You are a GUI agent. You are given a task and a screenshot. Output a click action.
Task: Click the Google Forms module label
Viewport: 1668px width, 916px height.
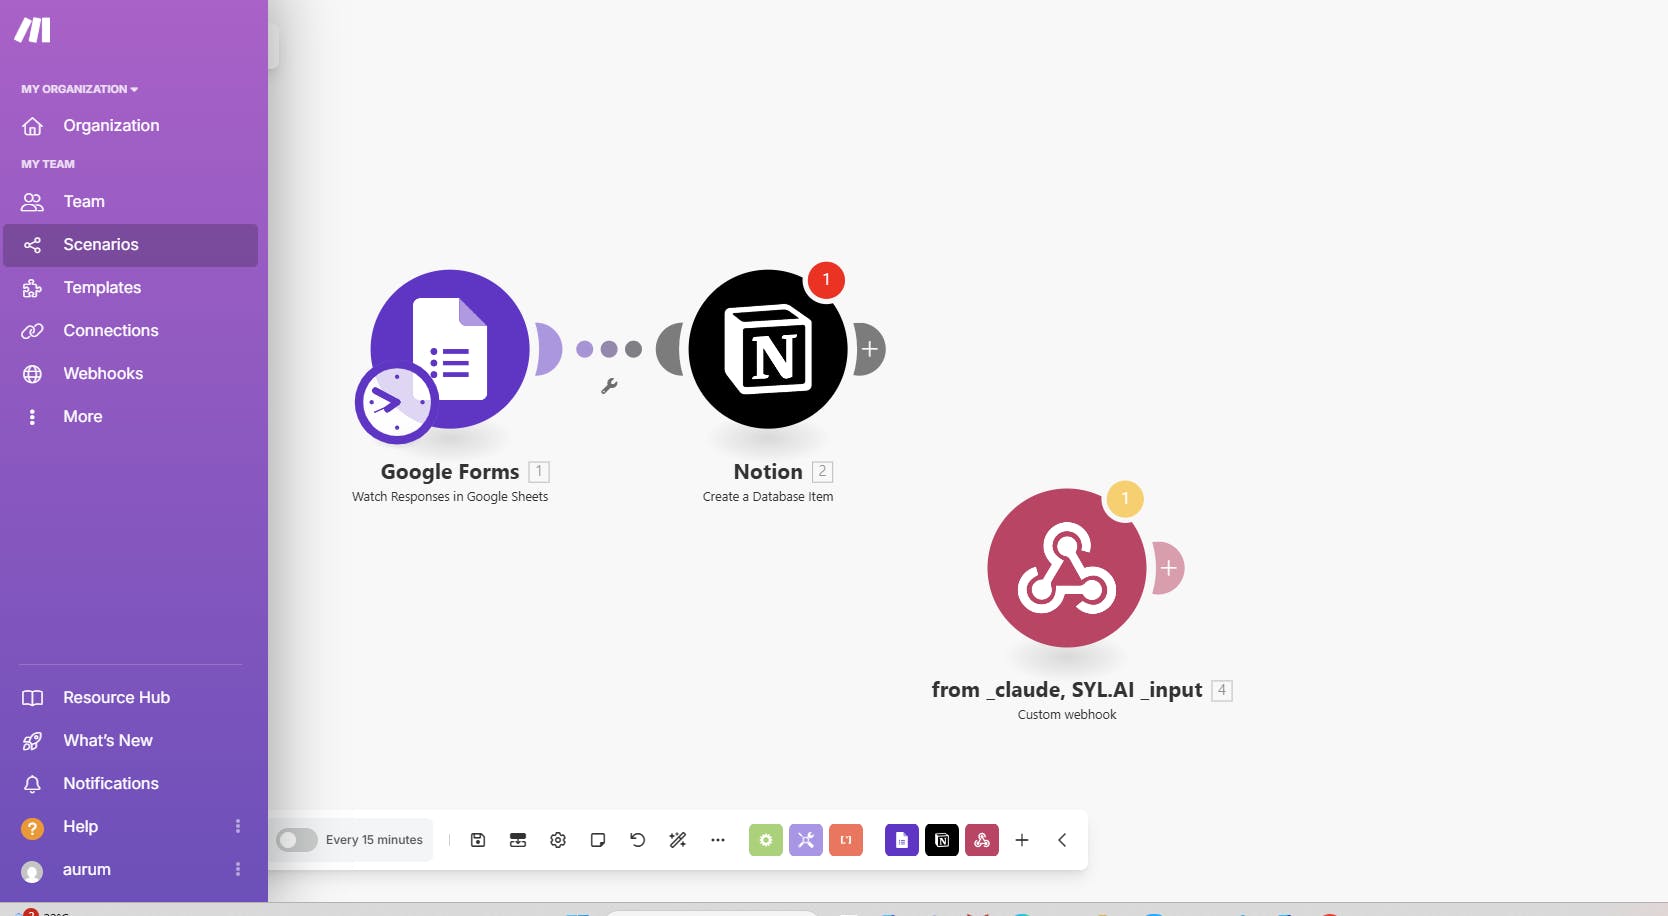450,472
